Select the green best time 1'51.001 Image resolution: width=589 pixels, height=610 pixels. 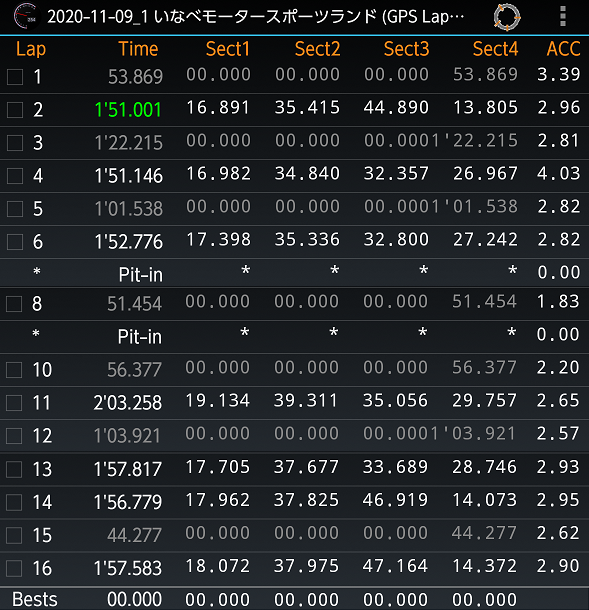point(128,110)
